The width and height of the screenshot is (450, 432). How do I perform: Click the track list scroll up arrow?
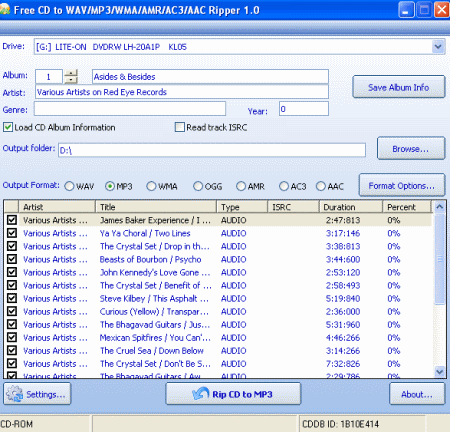click(x=440, y=207)
